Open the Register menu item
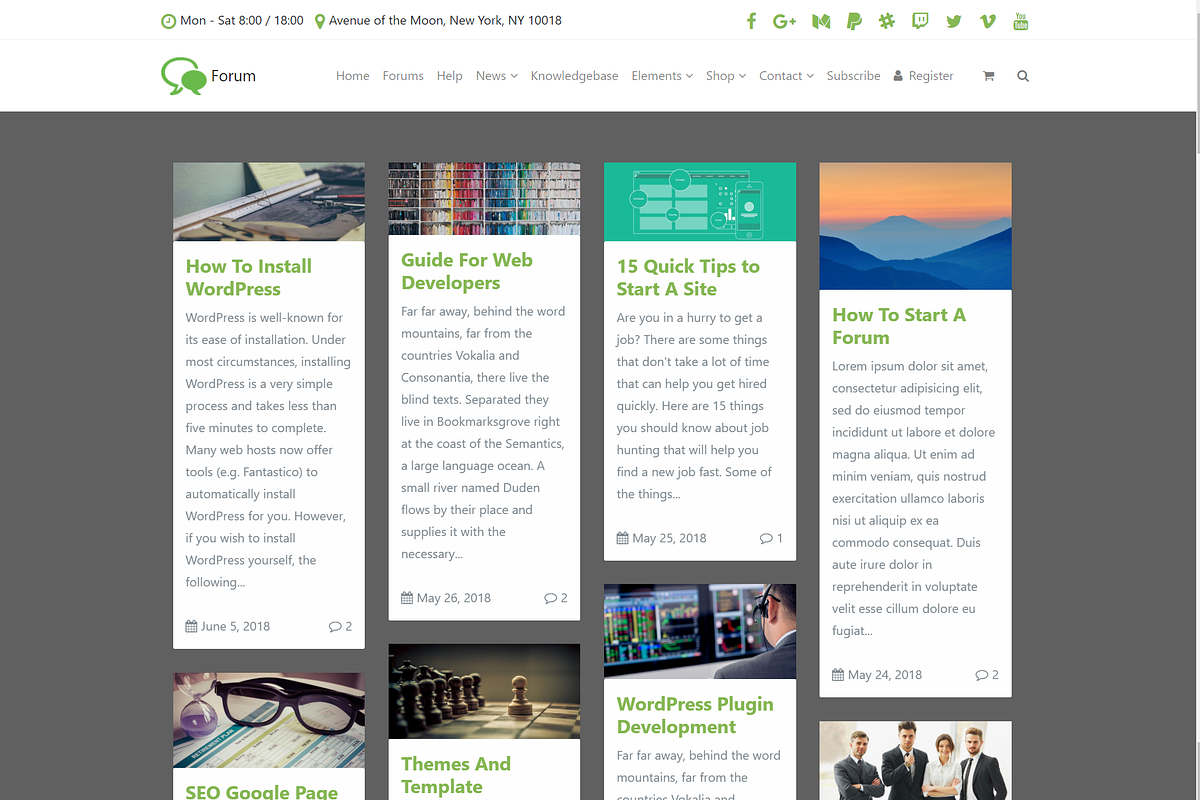The width and height of the screenshot is (1200, 800). (x=923, y=76)
